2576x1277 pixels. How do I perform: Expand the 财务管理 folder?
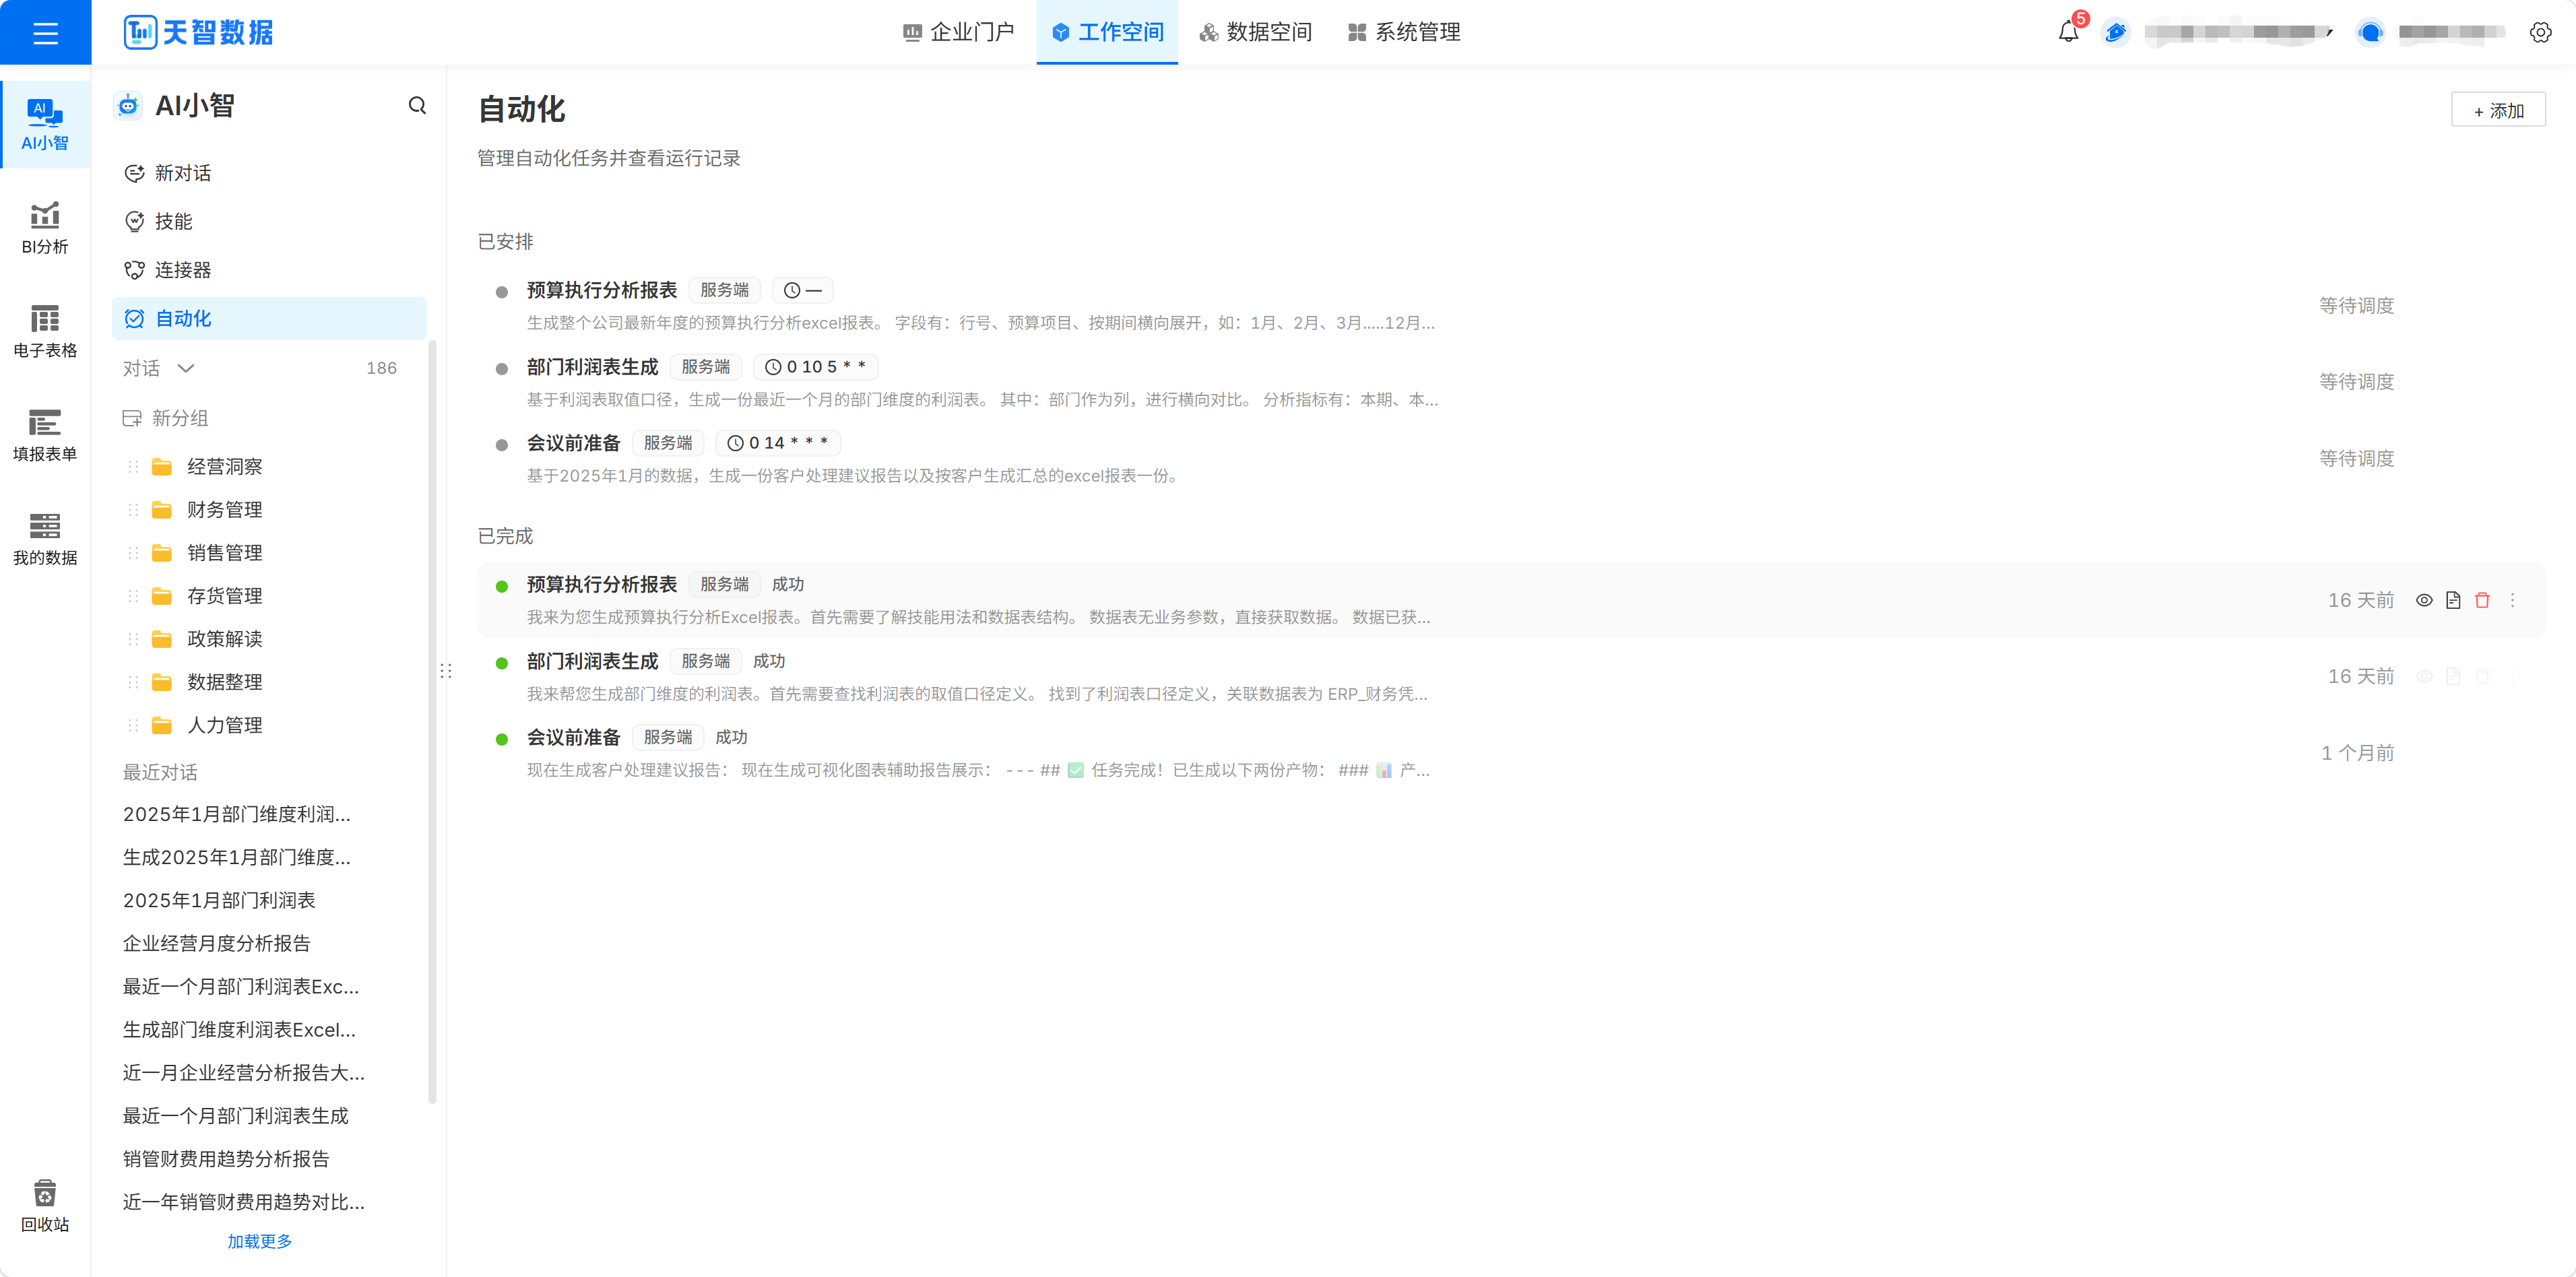(x=224, y=509)
